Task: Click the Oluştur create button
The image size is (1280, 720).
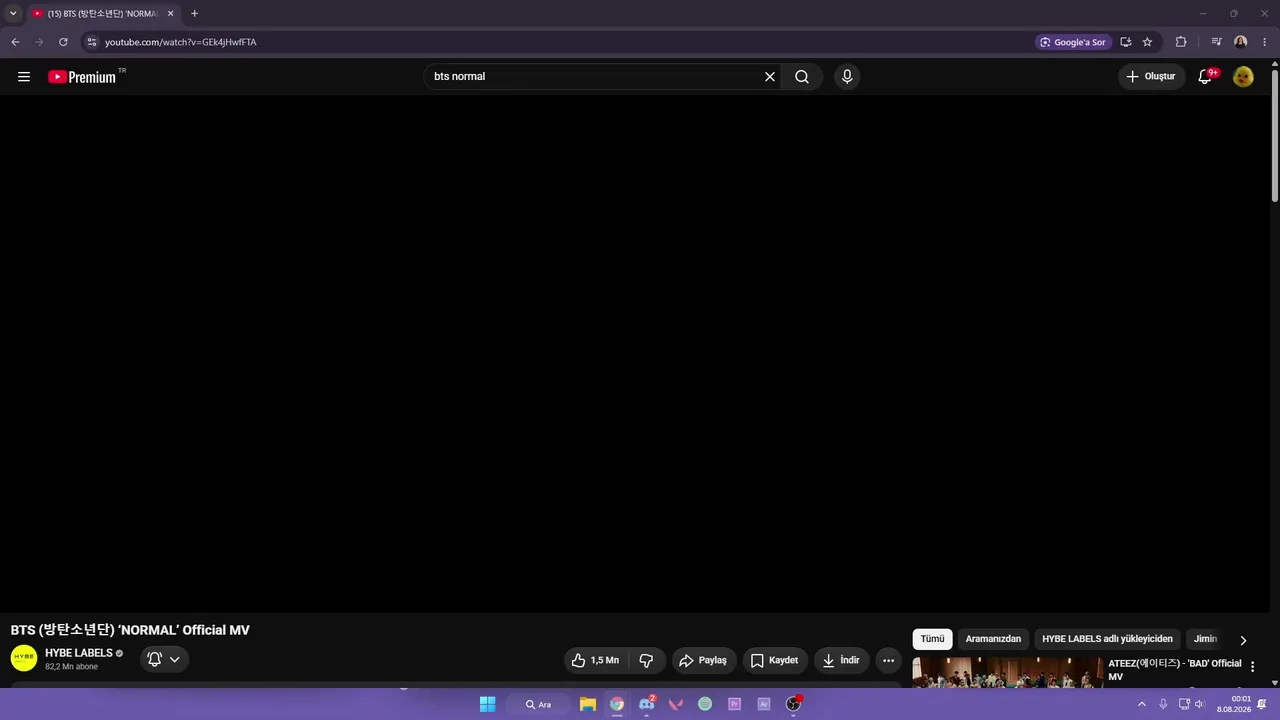Action: (1152, 77)
